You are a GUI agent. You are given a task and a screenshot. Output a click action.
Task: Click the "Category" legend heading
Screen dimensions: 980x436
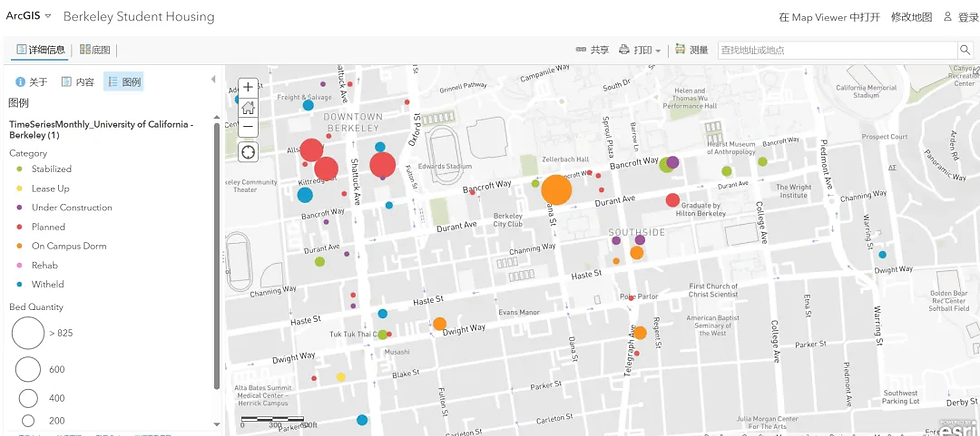[28, 153]
